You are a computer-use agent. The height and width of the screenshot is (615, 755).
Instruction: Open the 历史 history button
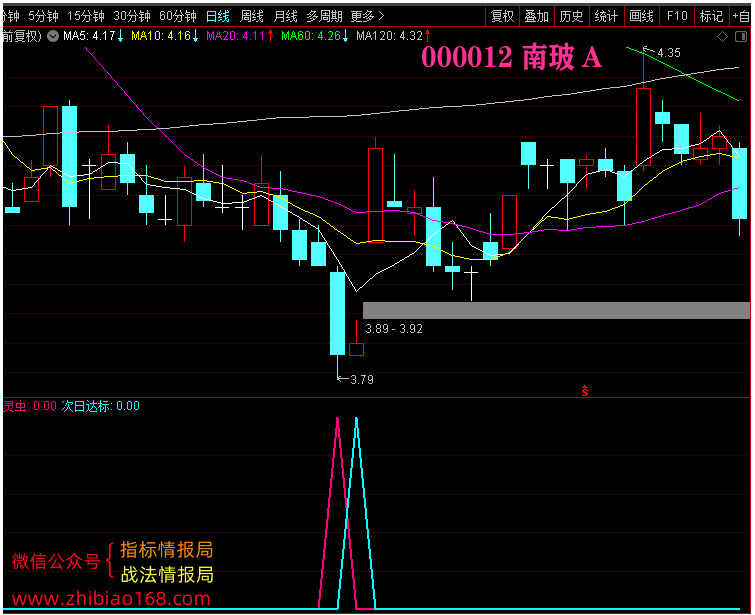(x=572, y=16)
